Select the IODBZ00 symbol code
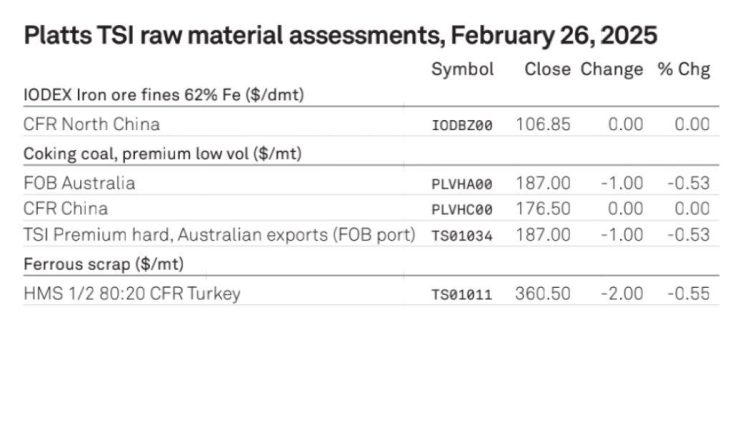The image size is (750, 430). (x=462, y=126)
